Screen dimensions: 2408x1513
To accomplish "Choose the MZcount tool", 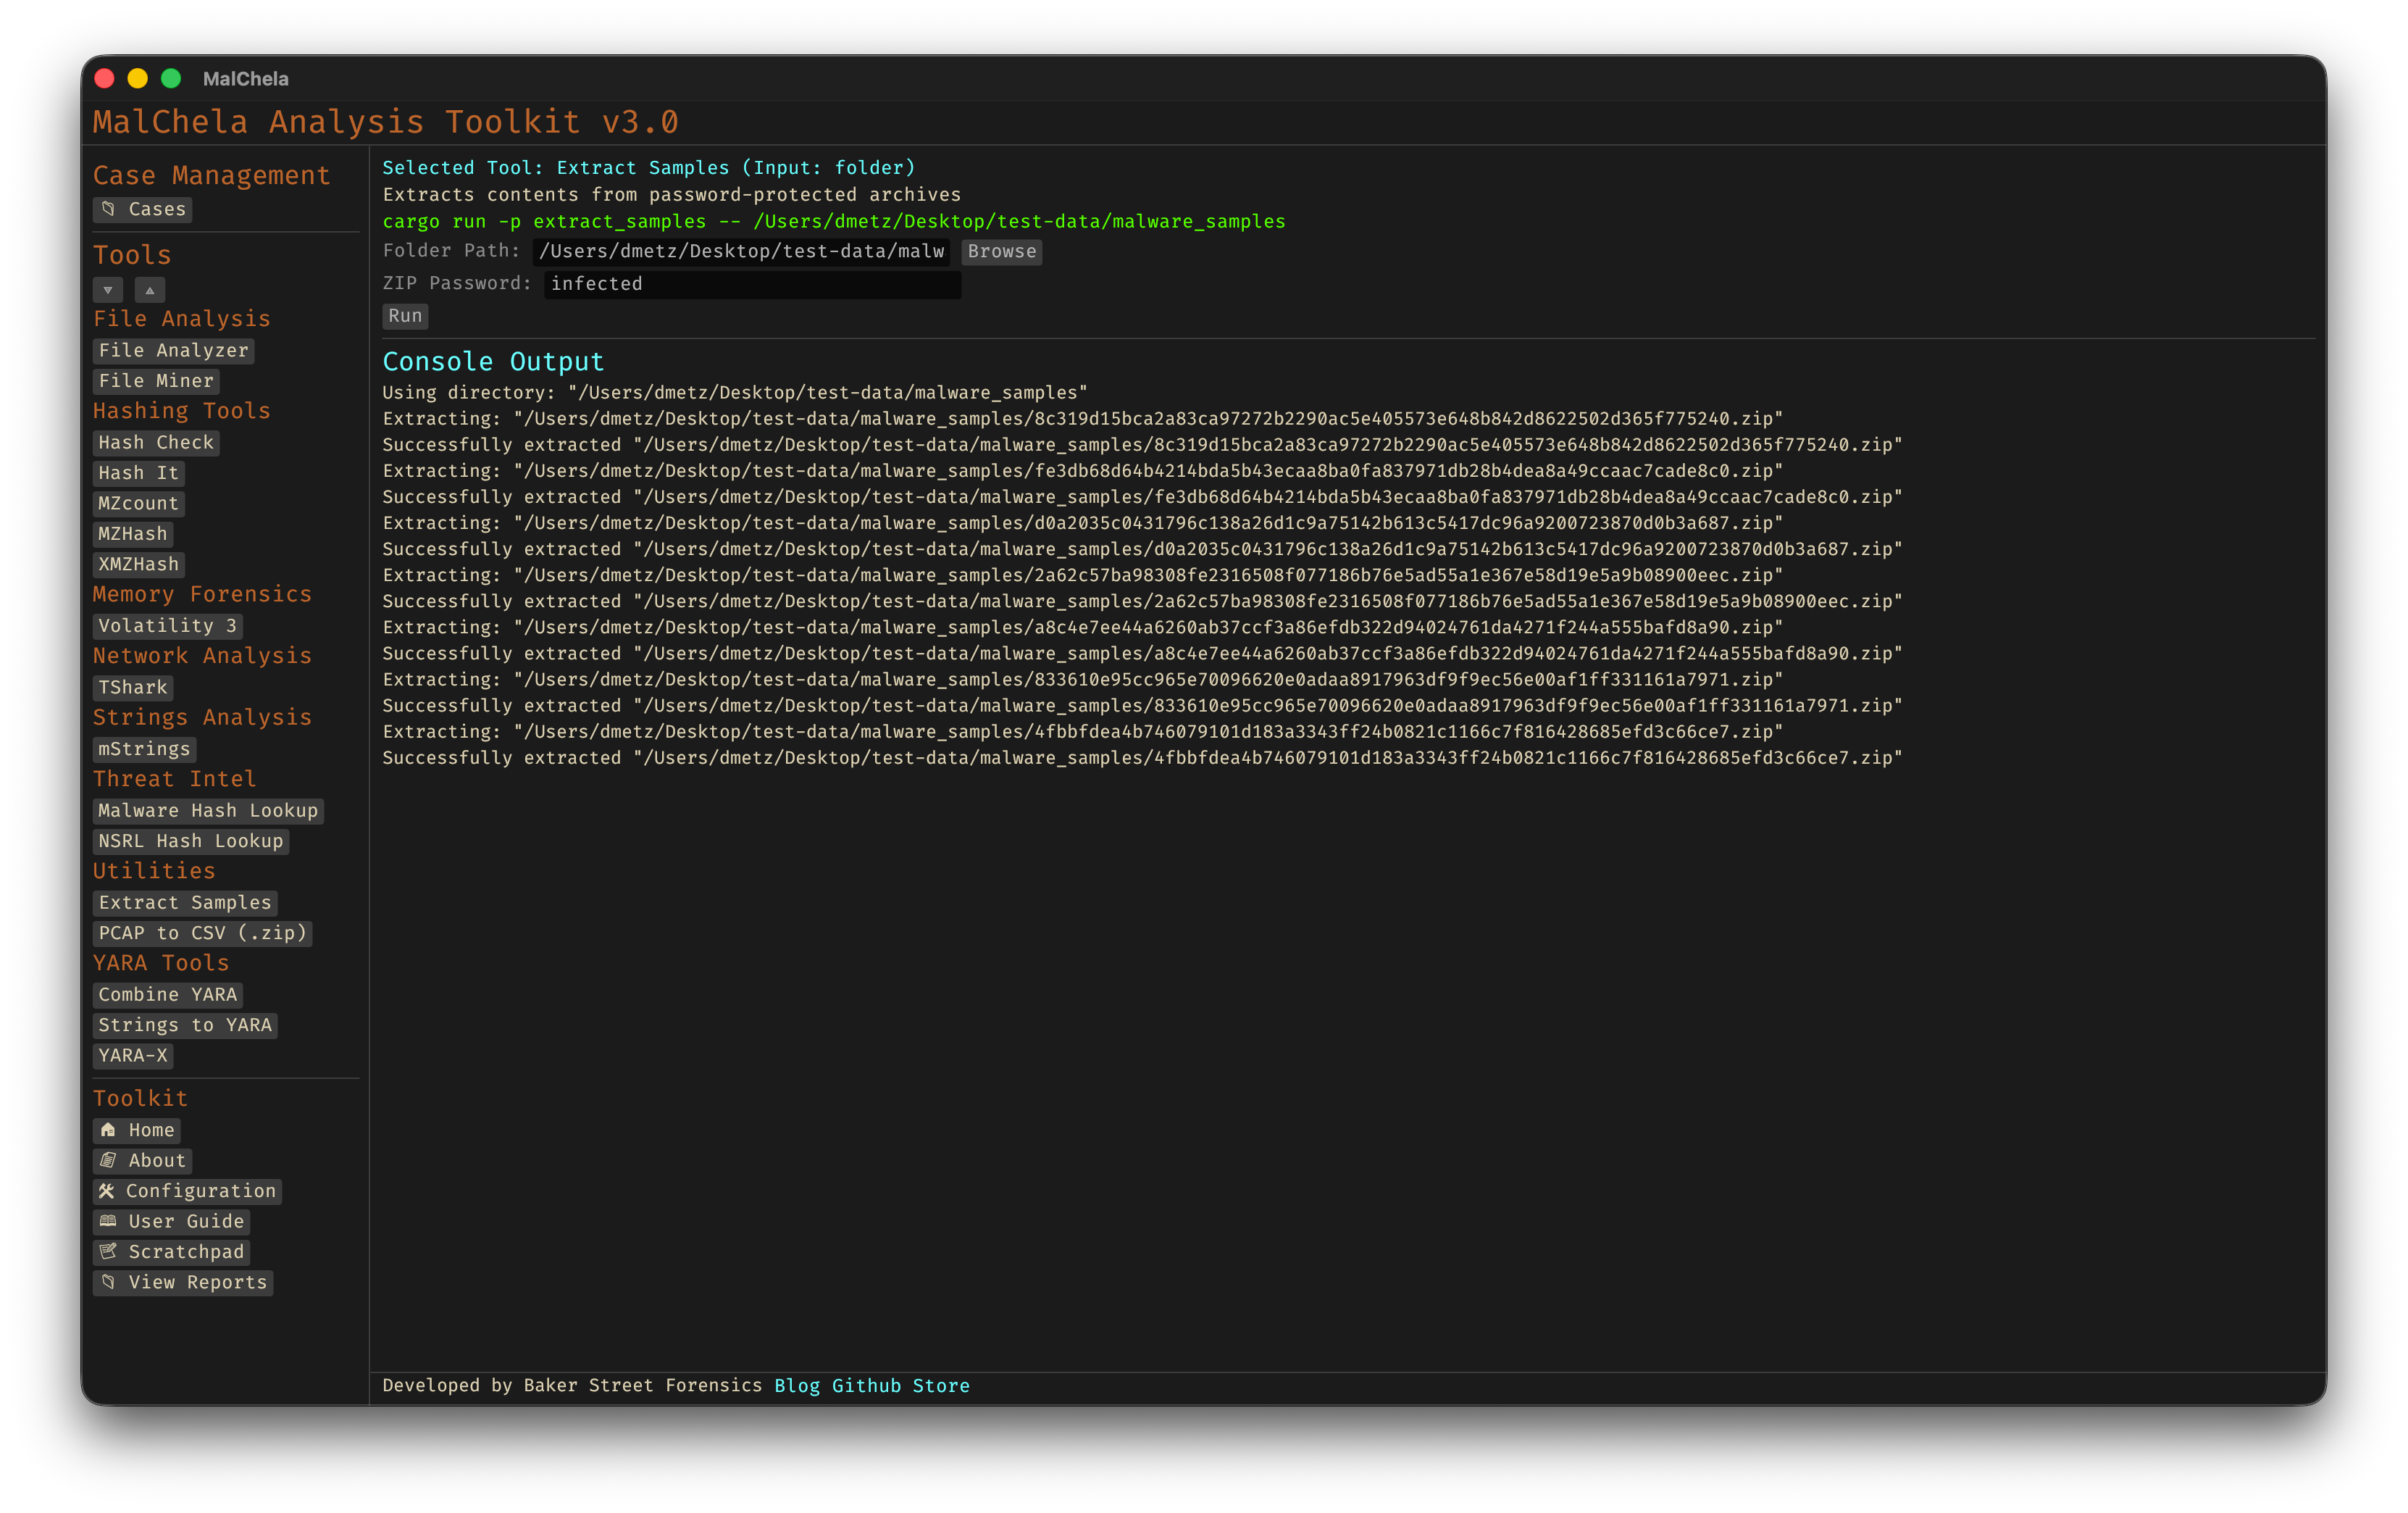I will point(139,503).
